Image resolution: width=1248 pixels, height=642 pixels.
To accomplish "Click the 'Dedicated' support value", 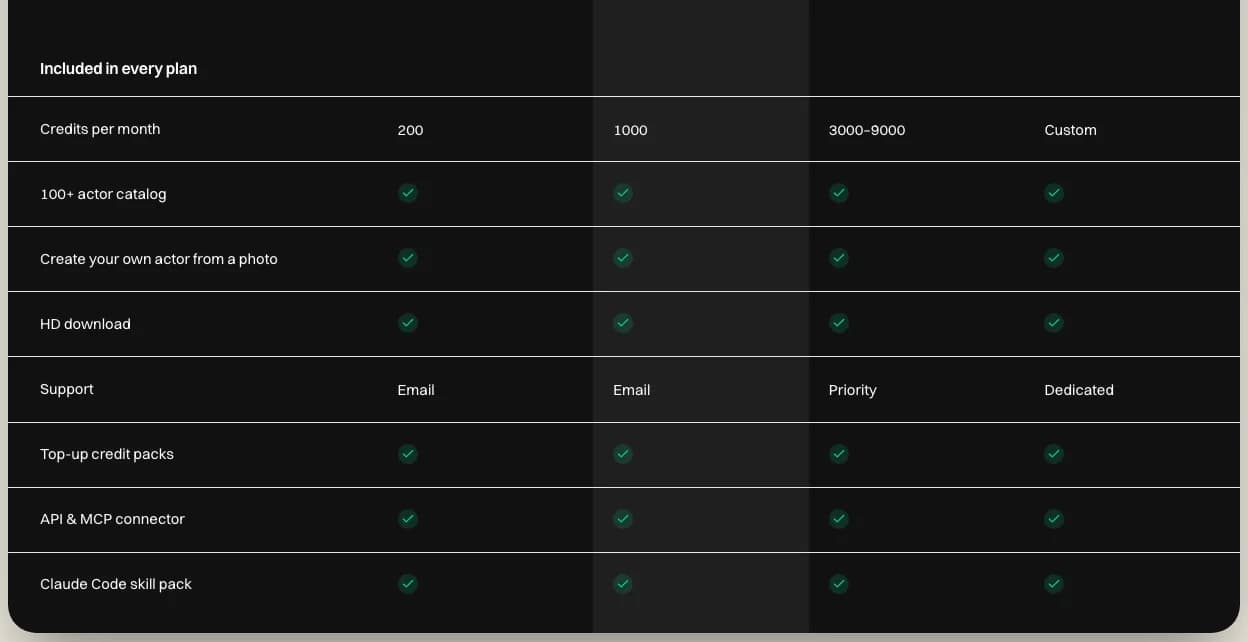I will pos(1079,390).
